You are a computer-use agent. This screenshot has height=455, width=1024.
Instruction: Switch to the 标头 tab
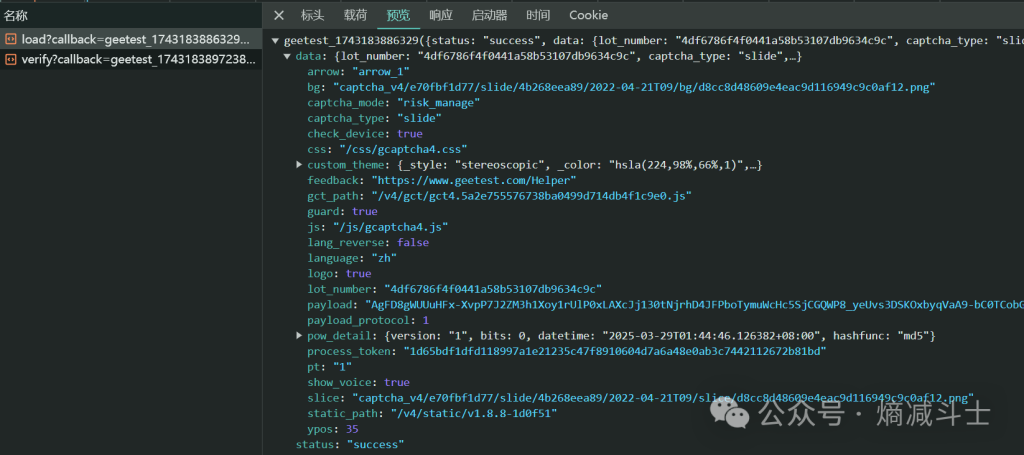pos(313,15)
